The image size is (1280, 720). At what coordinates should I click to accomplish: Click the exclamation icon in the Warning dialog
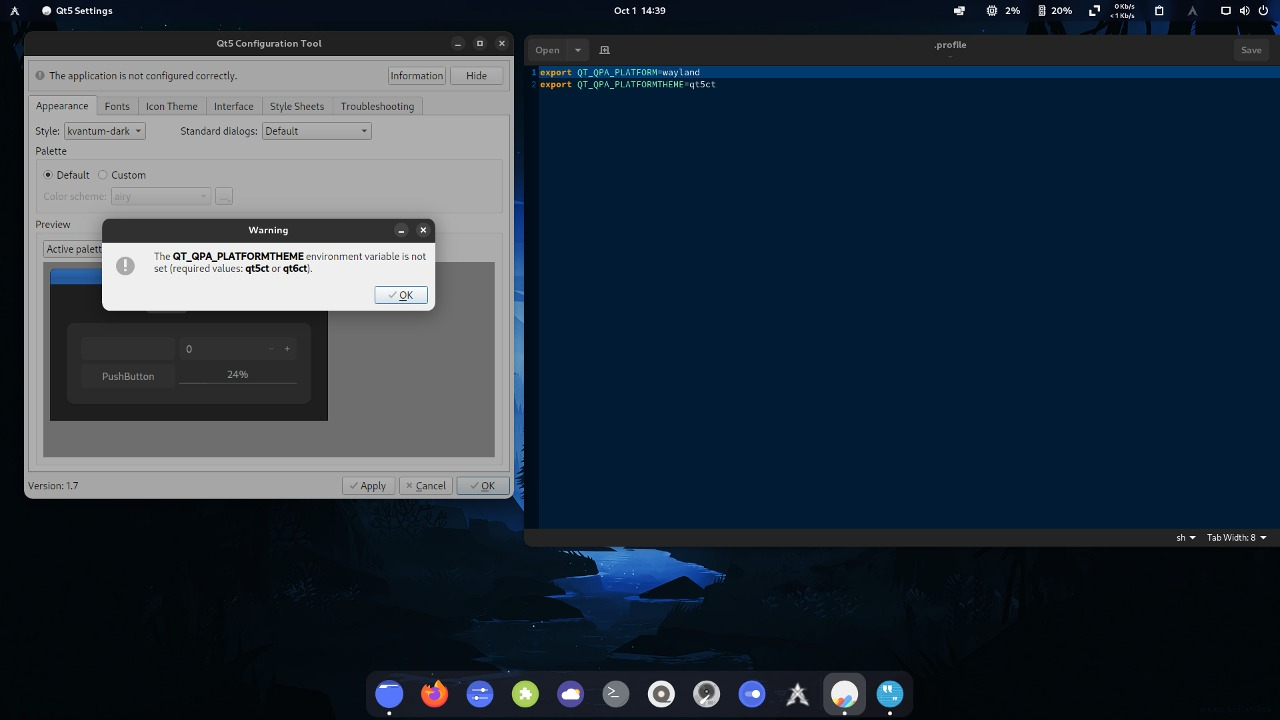tap(125, 265)
